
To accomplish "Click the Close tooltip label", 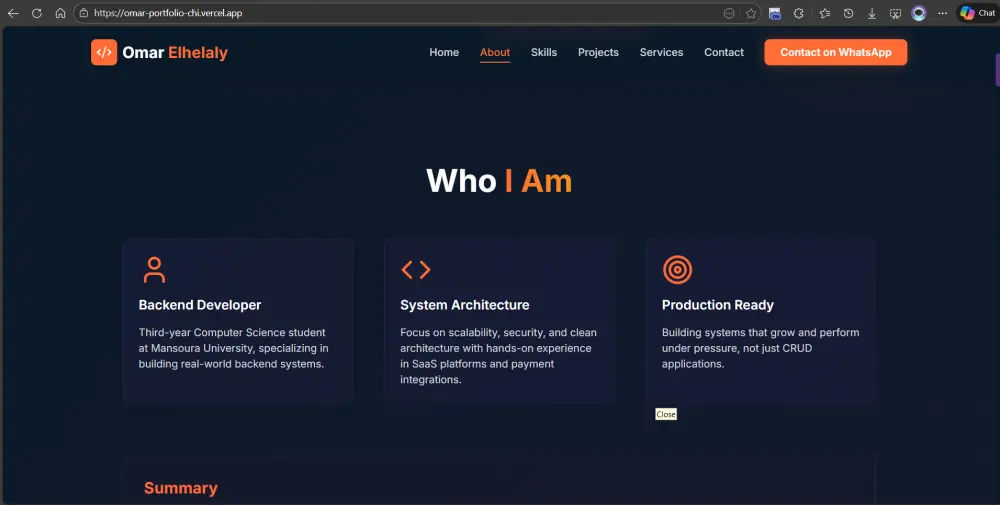I will [x=666, y=414].
